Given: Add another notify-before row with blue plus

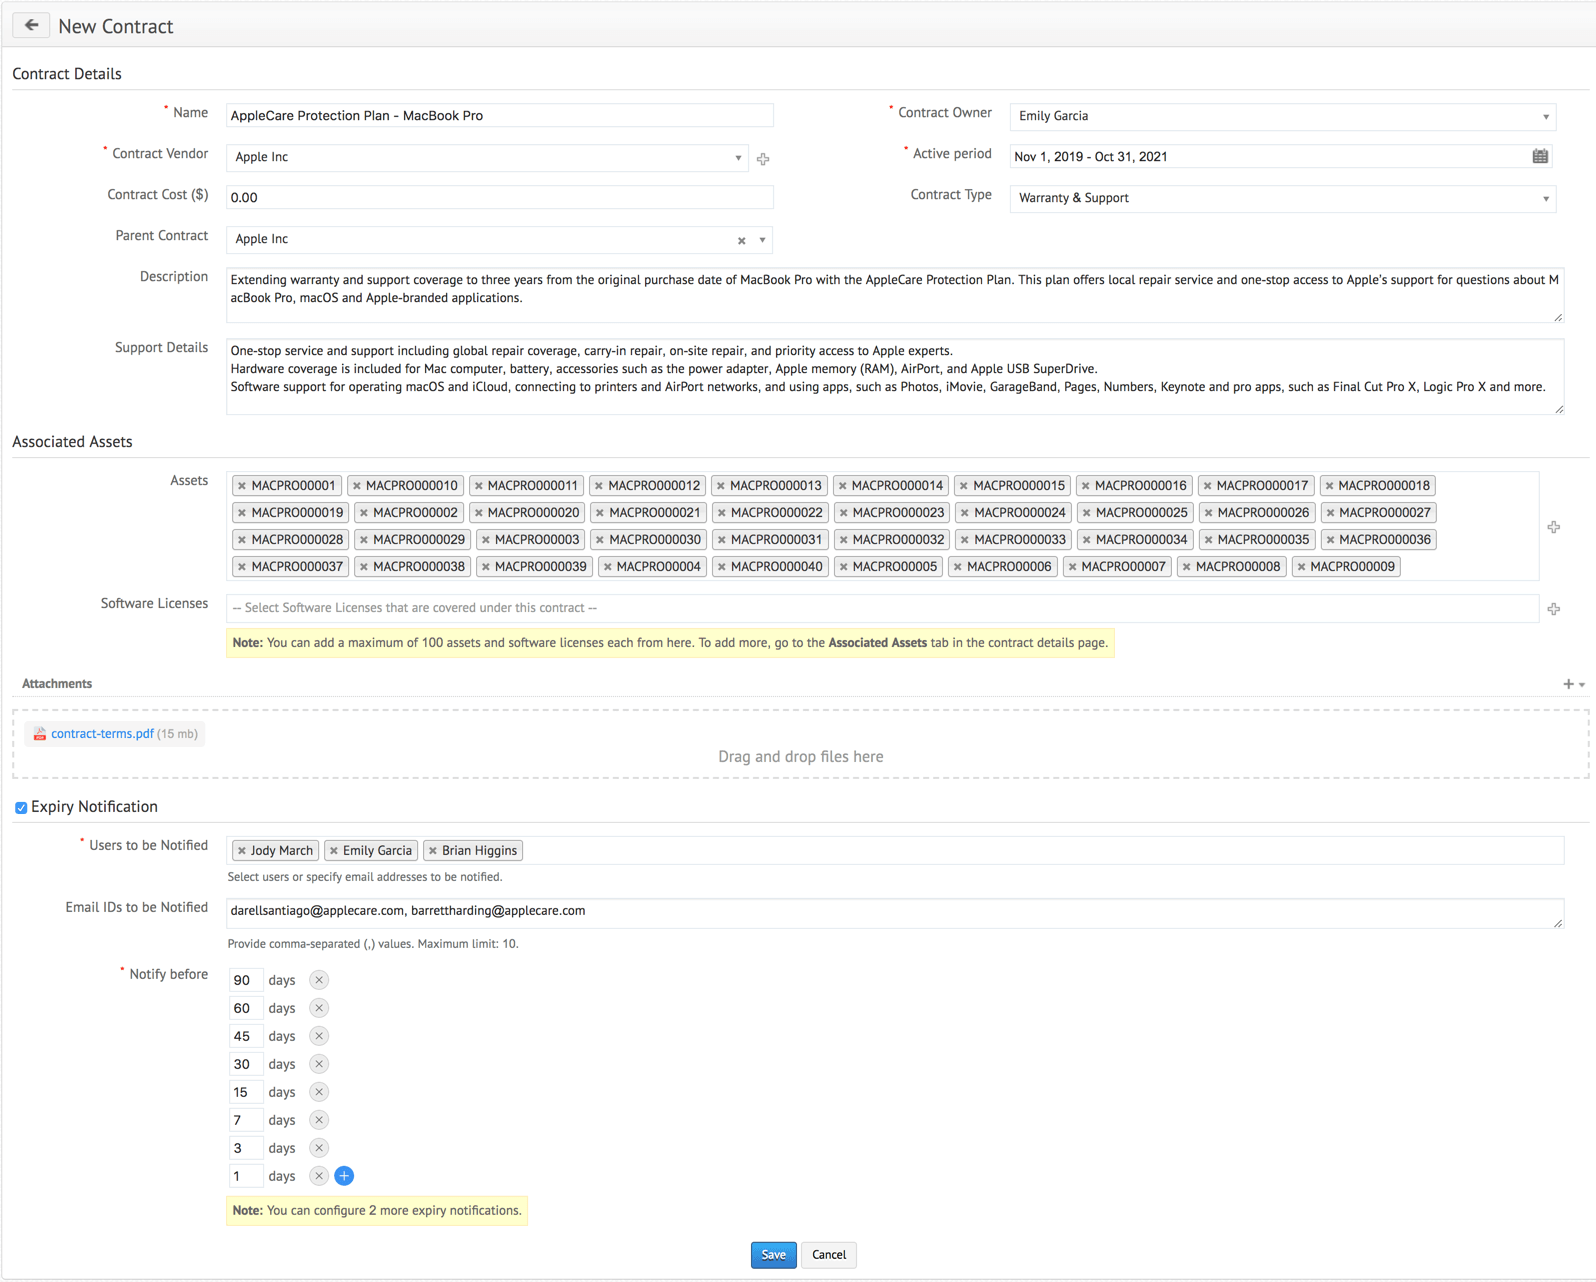Looking at the screenshot, I should pos(344,1176).
